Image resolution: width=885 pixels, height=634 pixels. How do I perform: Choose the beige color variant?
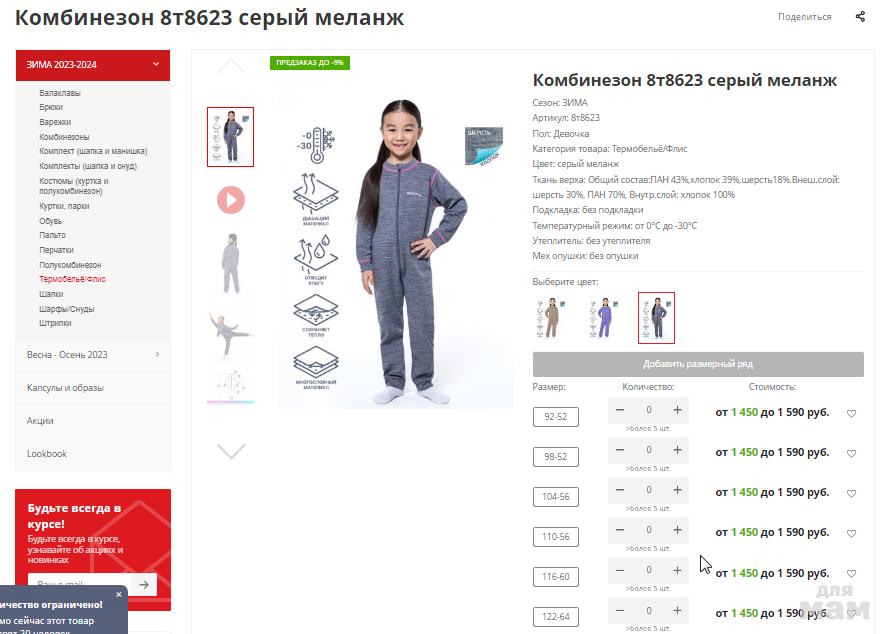point(551,318)
